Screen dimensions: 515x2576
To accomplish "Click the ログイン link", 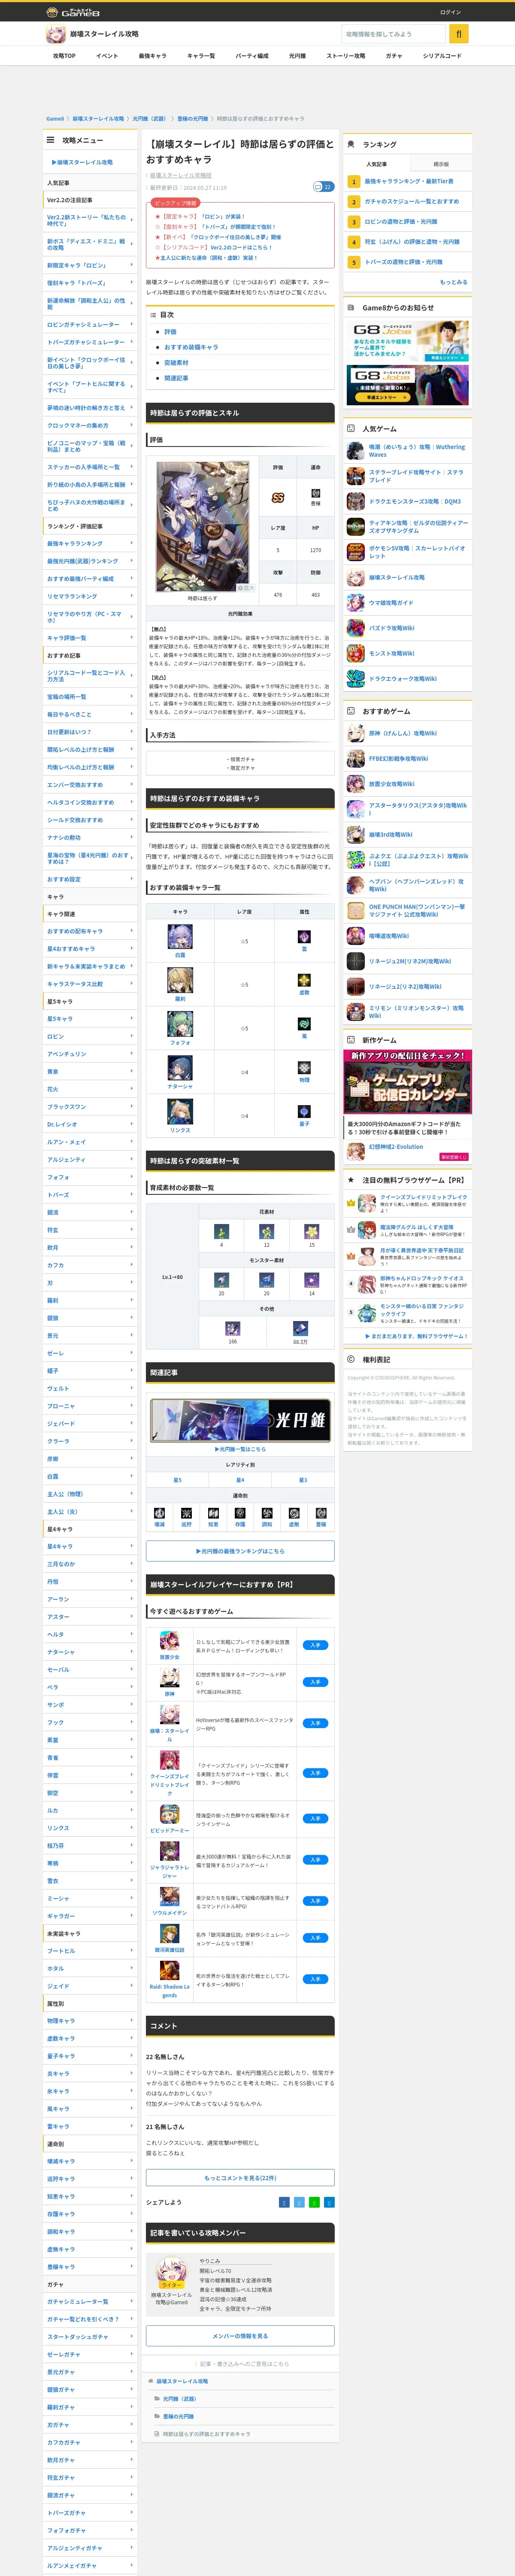I will pos(450,12).
